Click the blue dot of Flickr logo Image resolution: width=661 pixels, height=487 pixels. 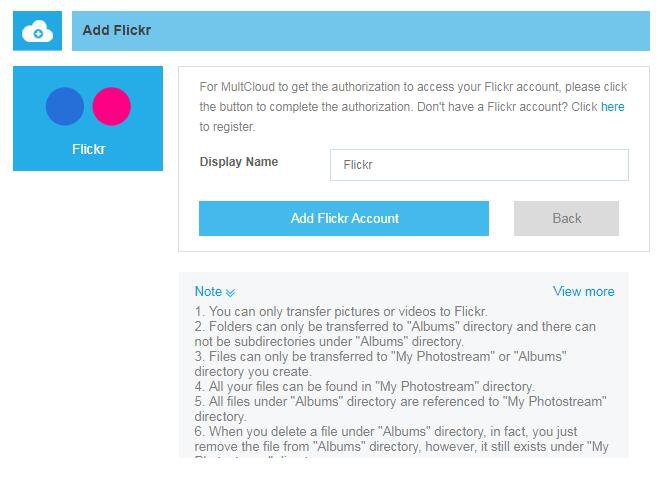(x=65, y=106)
